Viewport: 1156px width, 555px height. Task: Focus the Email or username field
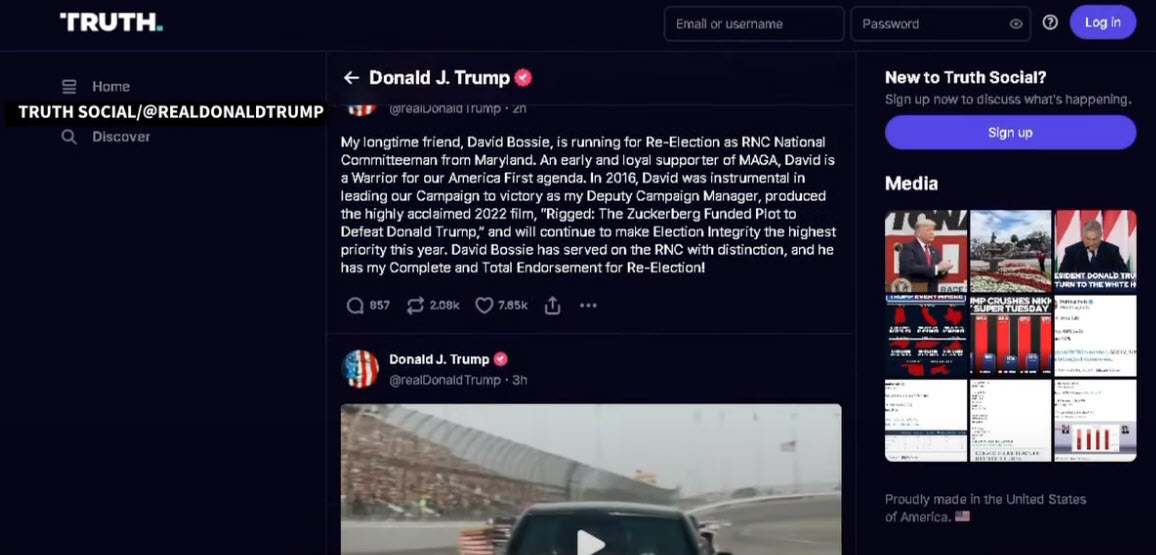coord(753,24)
